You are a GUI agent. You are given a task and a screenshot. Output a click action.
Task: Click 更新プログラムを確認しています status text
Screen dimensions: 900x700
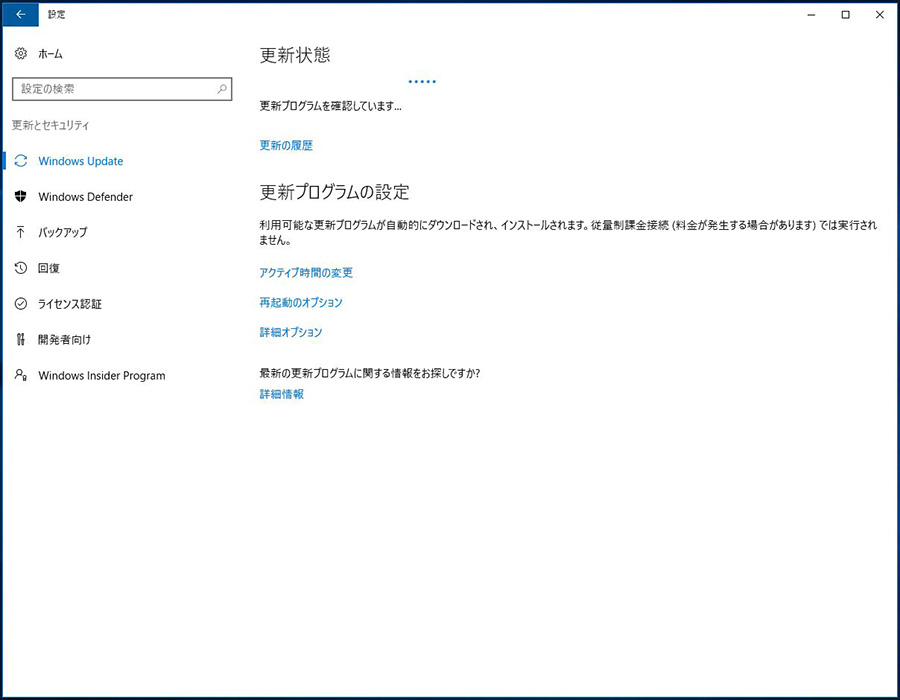tap(331, 106)
